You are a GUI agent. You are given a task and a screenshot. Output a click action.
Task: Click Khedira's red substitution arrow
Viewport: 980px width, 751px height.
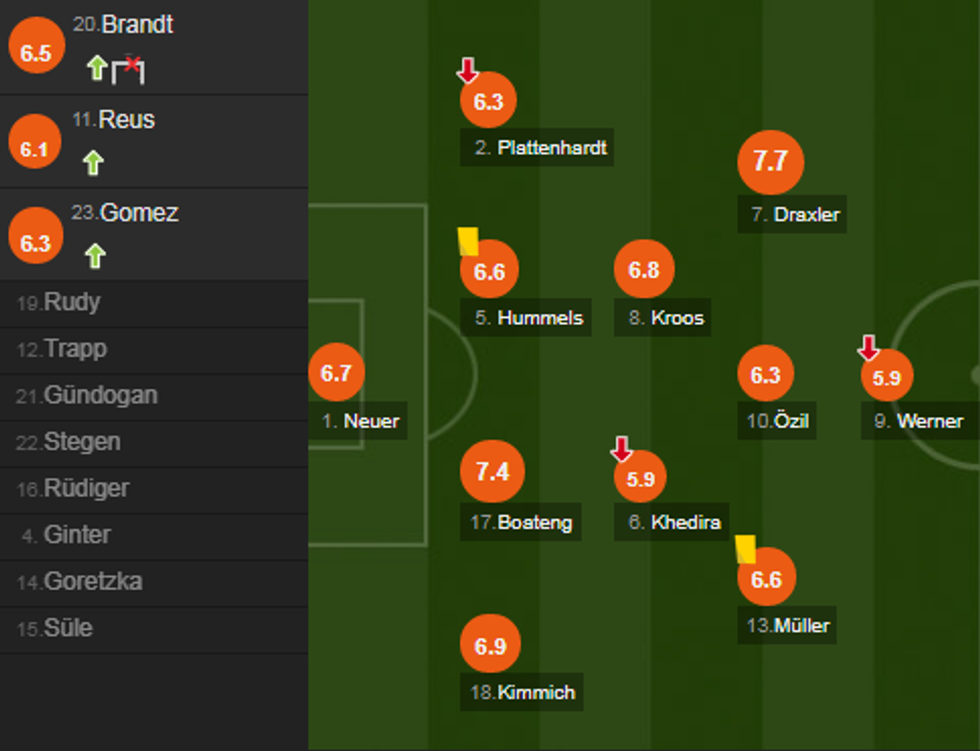622,450
